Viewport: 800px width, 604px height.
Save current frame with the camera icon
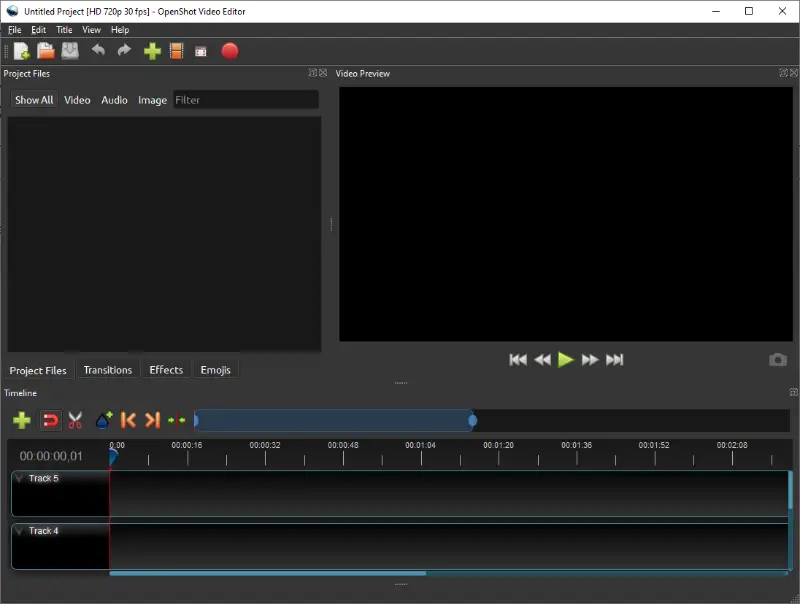coord(778,360)
